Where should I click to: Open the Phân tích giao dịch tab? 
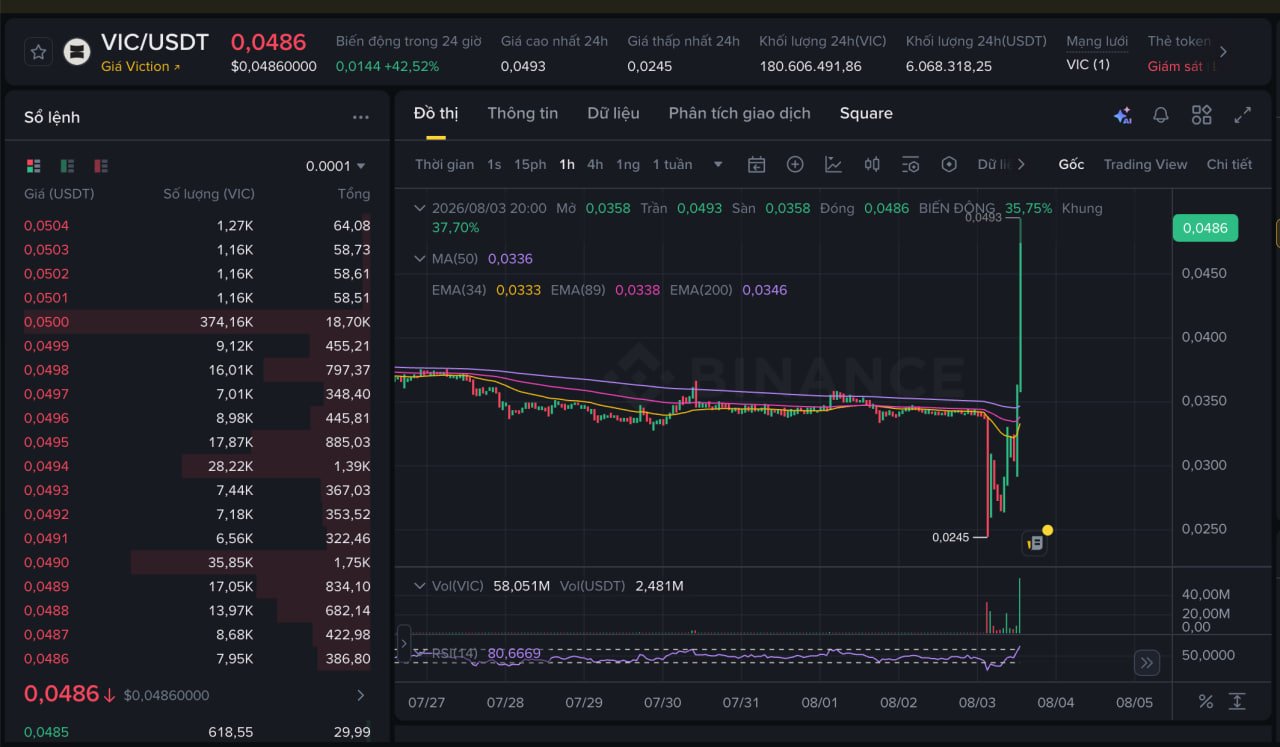point(739,113)
